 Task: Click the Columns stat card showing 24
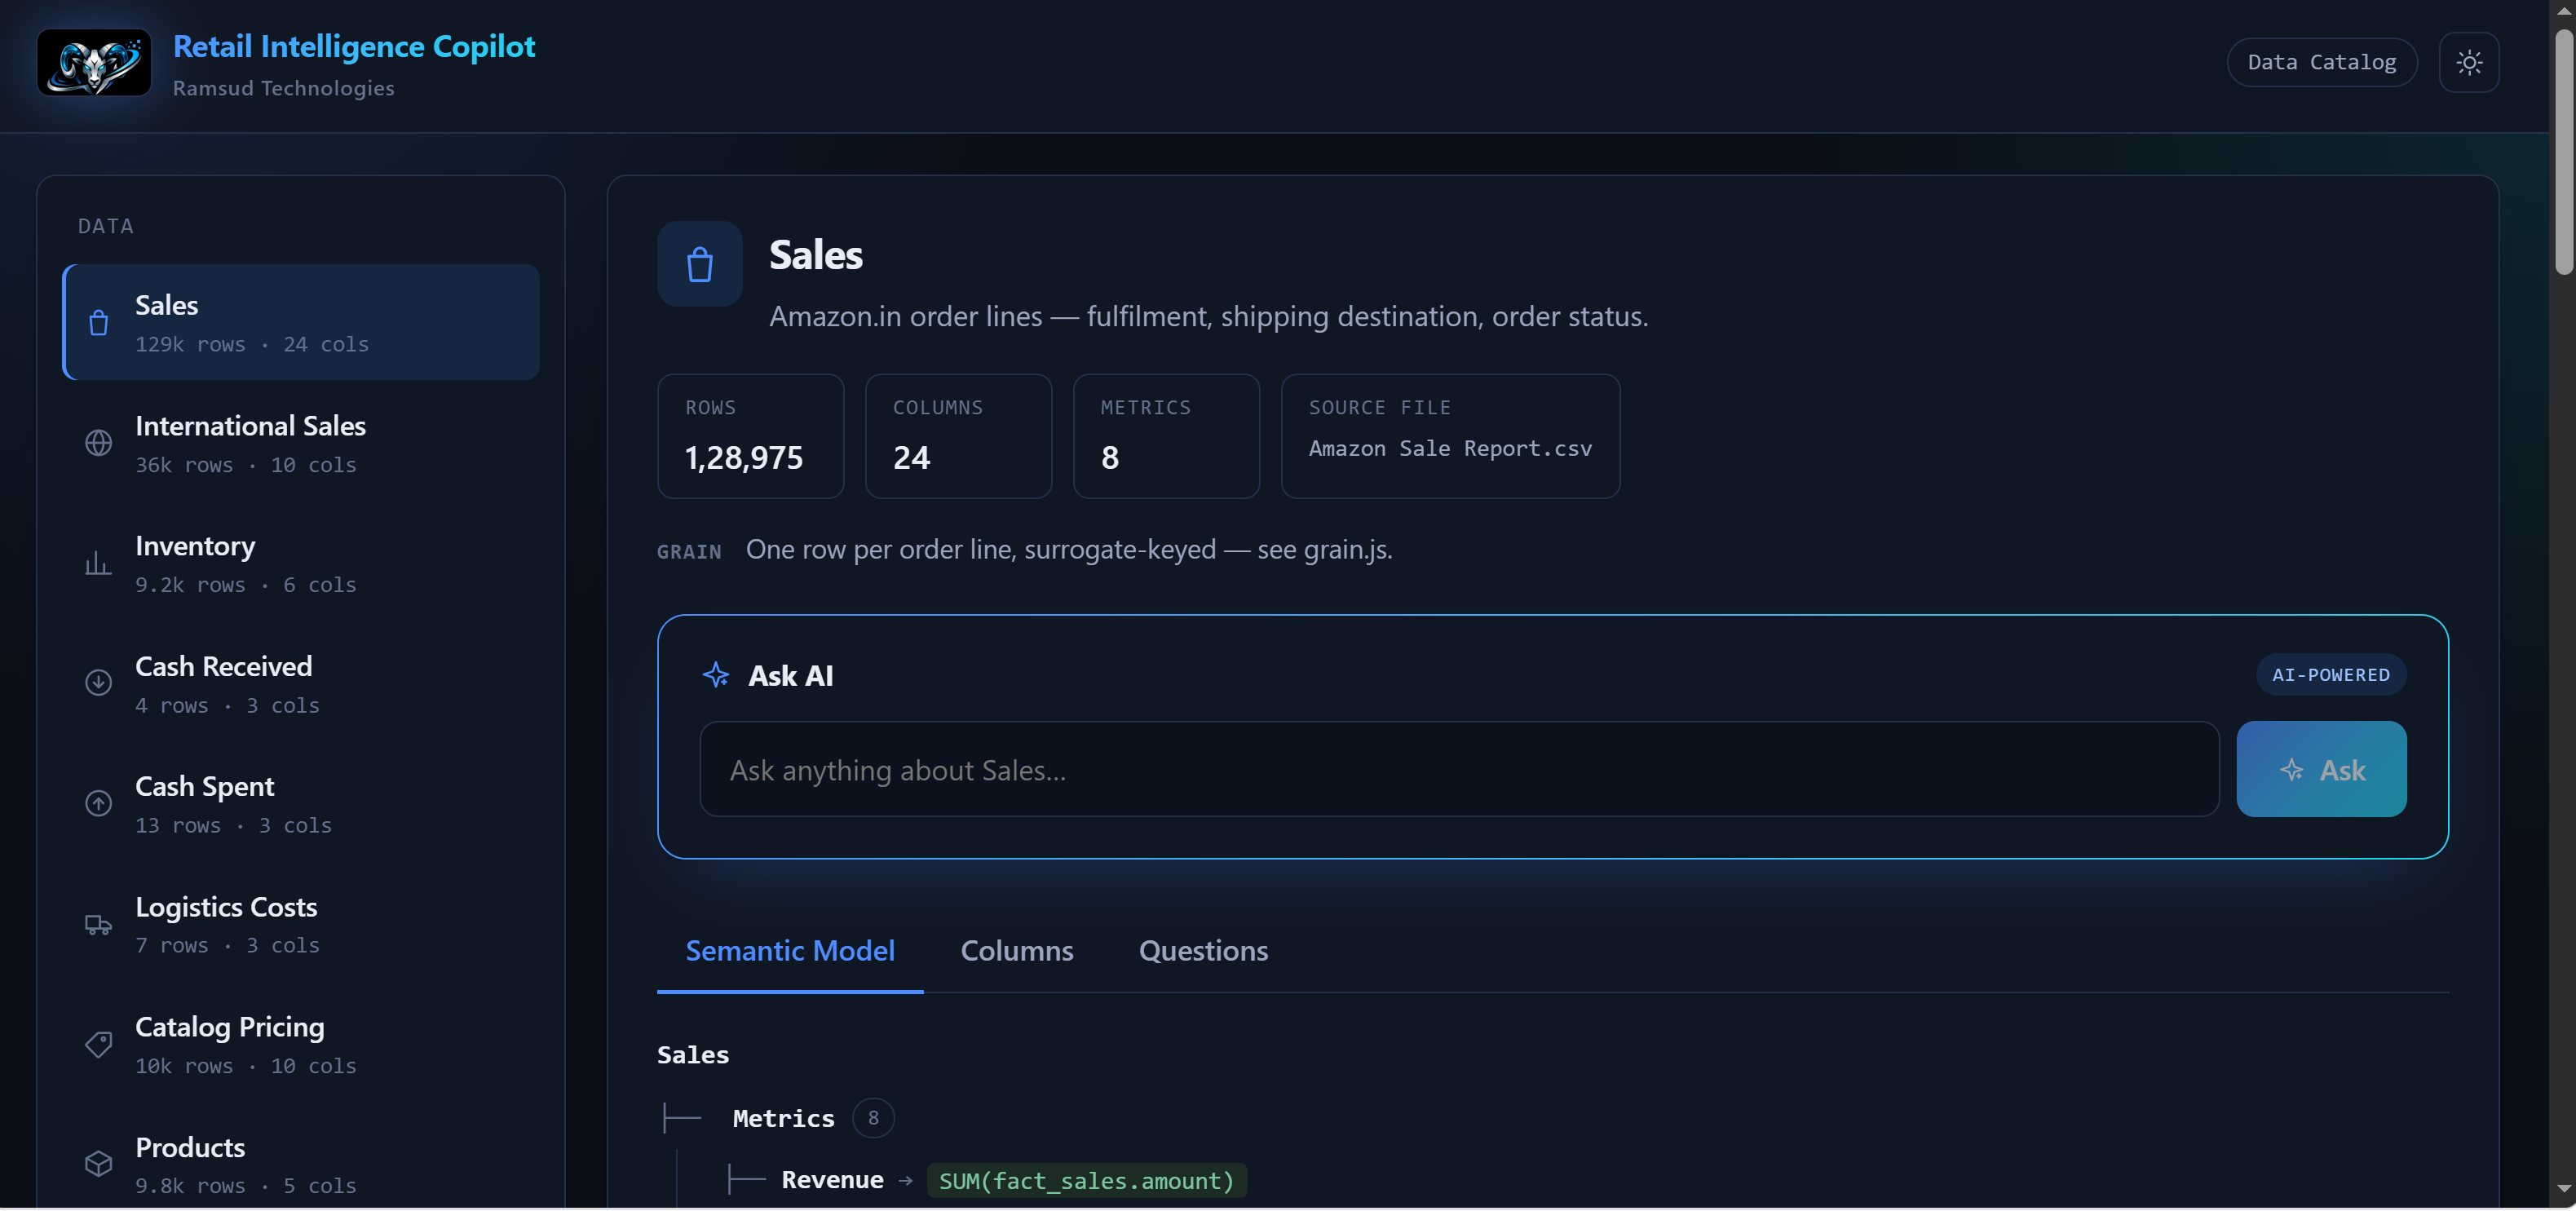(x=958, y=436)
